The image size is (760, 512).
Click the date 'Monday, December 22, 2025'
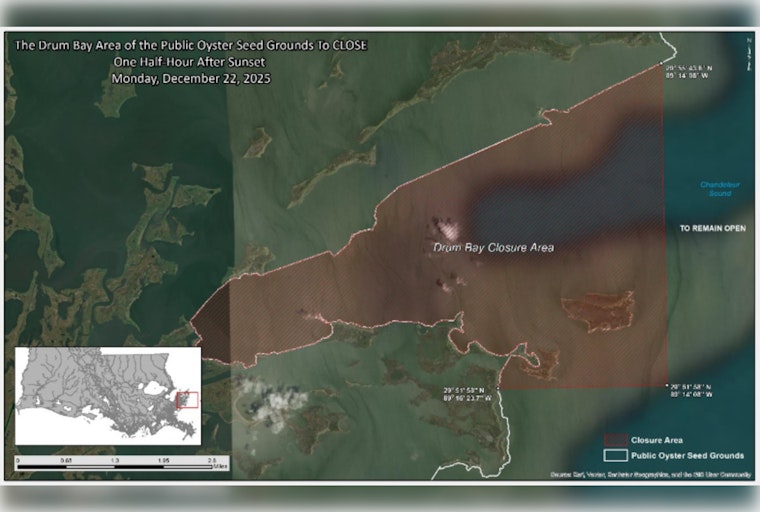191,79
